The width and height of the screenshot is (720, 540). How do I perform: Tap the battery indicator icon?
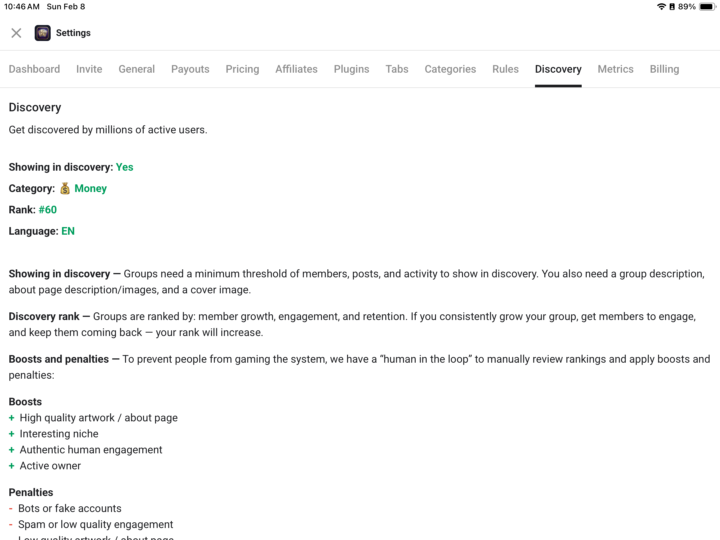[x=708, y=7]
